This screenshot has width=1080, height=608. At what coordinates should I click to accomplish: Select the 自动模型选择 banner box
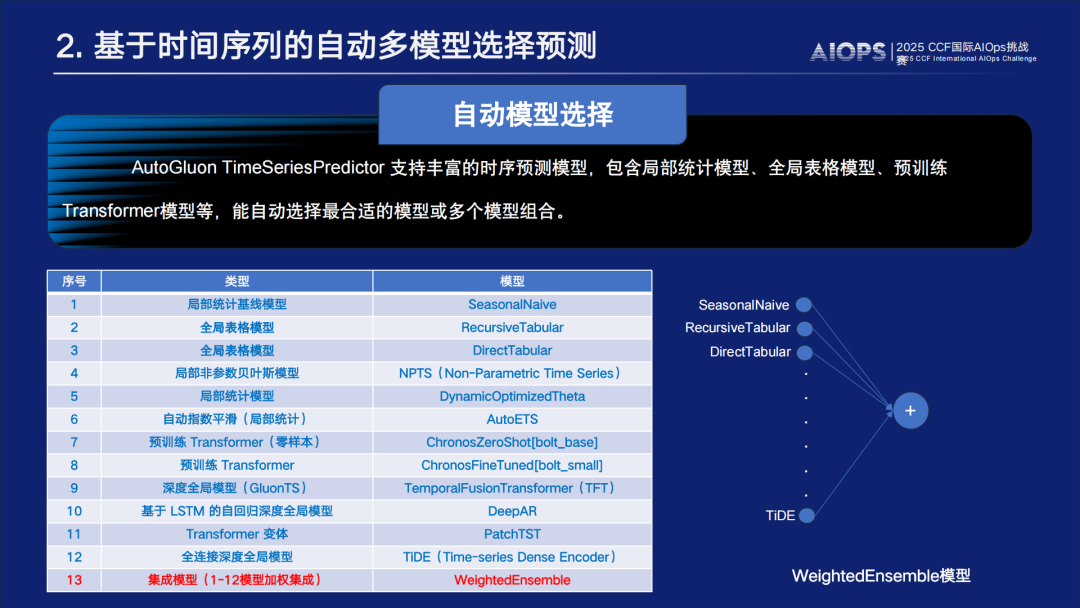click(x=532, y=115)
